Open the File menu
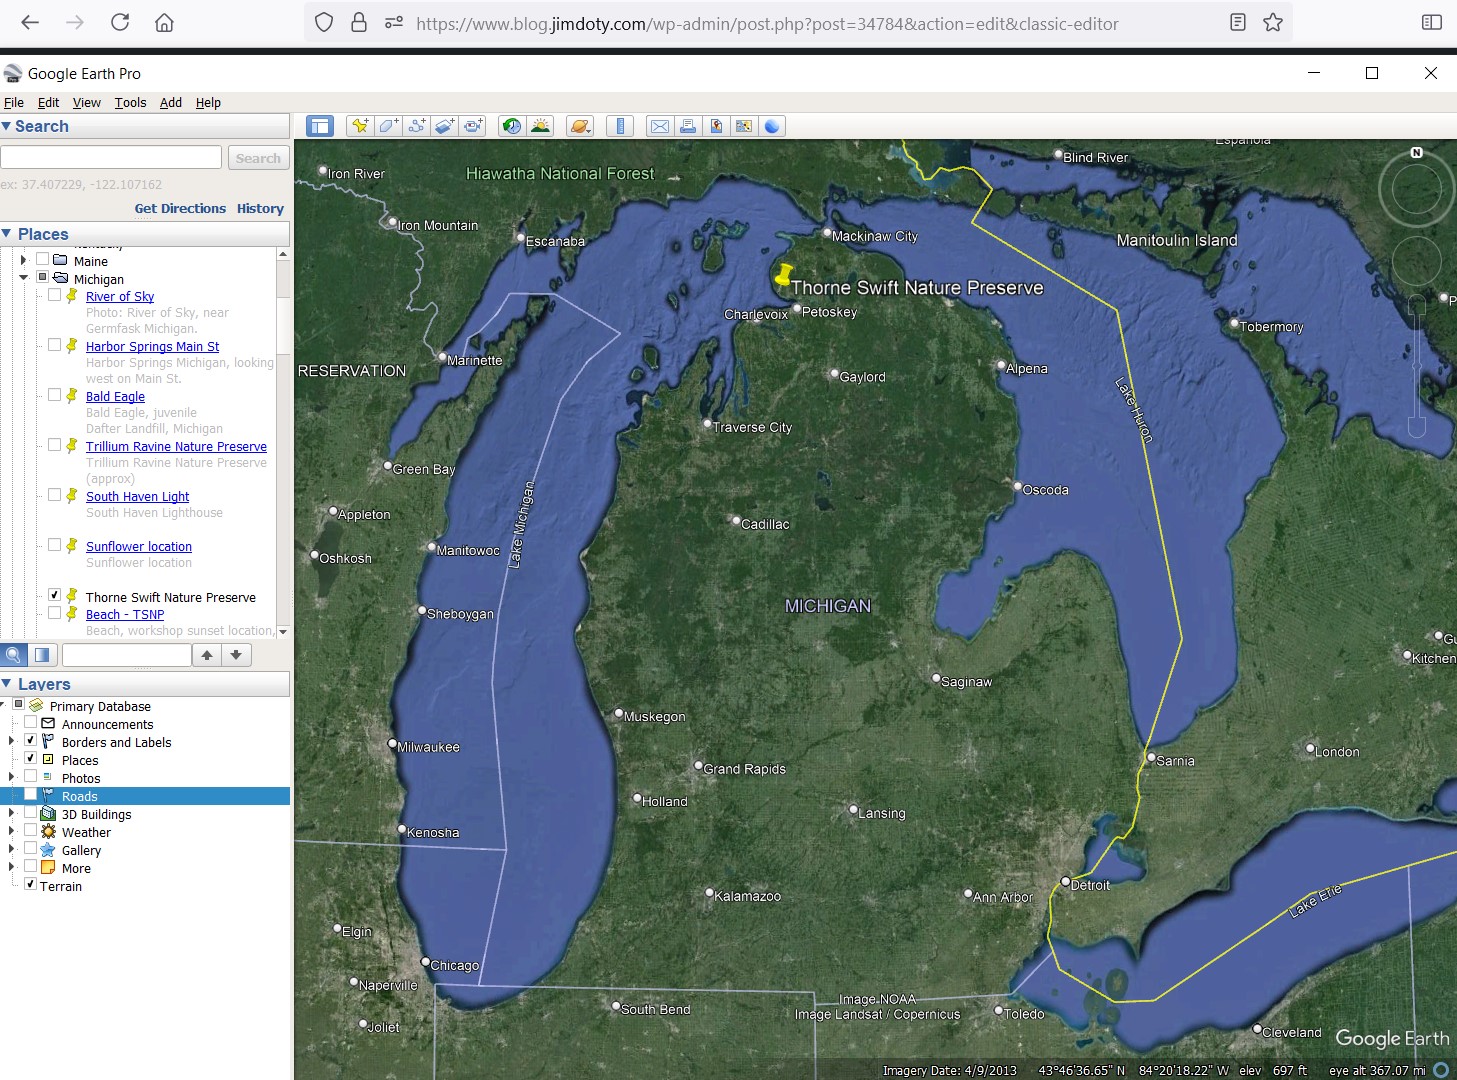Screen dimensions: 1457x1080 pyautogui.click(x=14, y=102)
